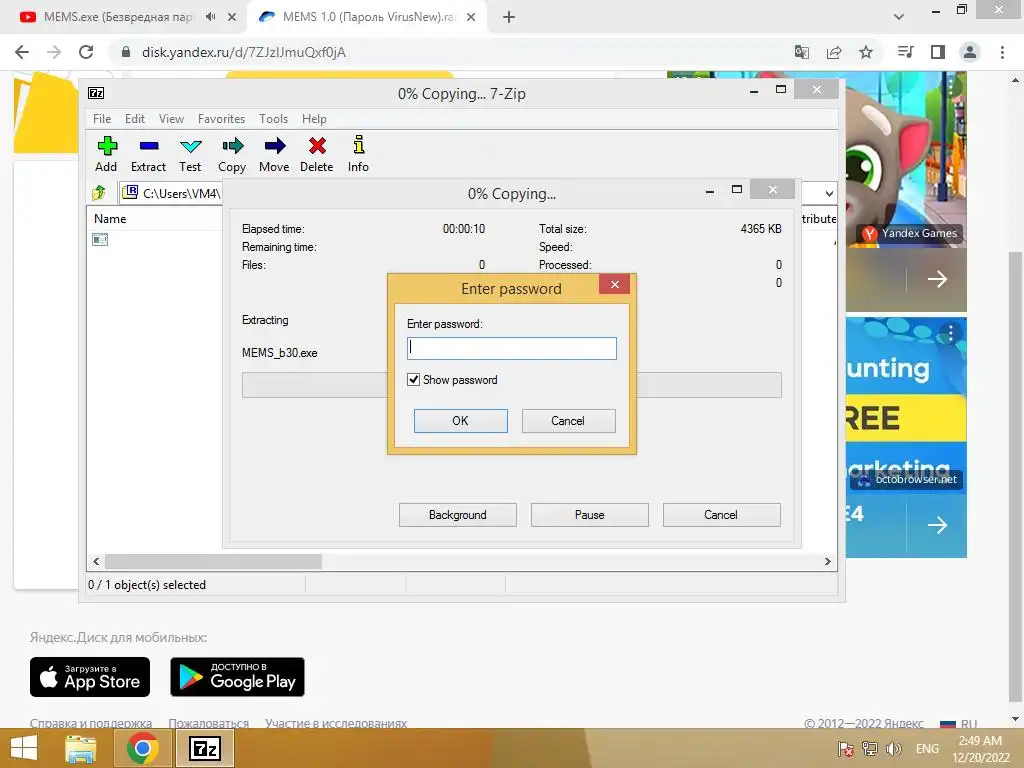Click the Background button in Copying dialog
Screen dimensions: 1024x768
pyautogui.click(x=458, y=515)
